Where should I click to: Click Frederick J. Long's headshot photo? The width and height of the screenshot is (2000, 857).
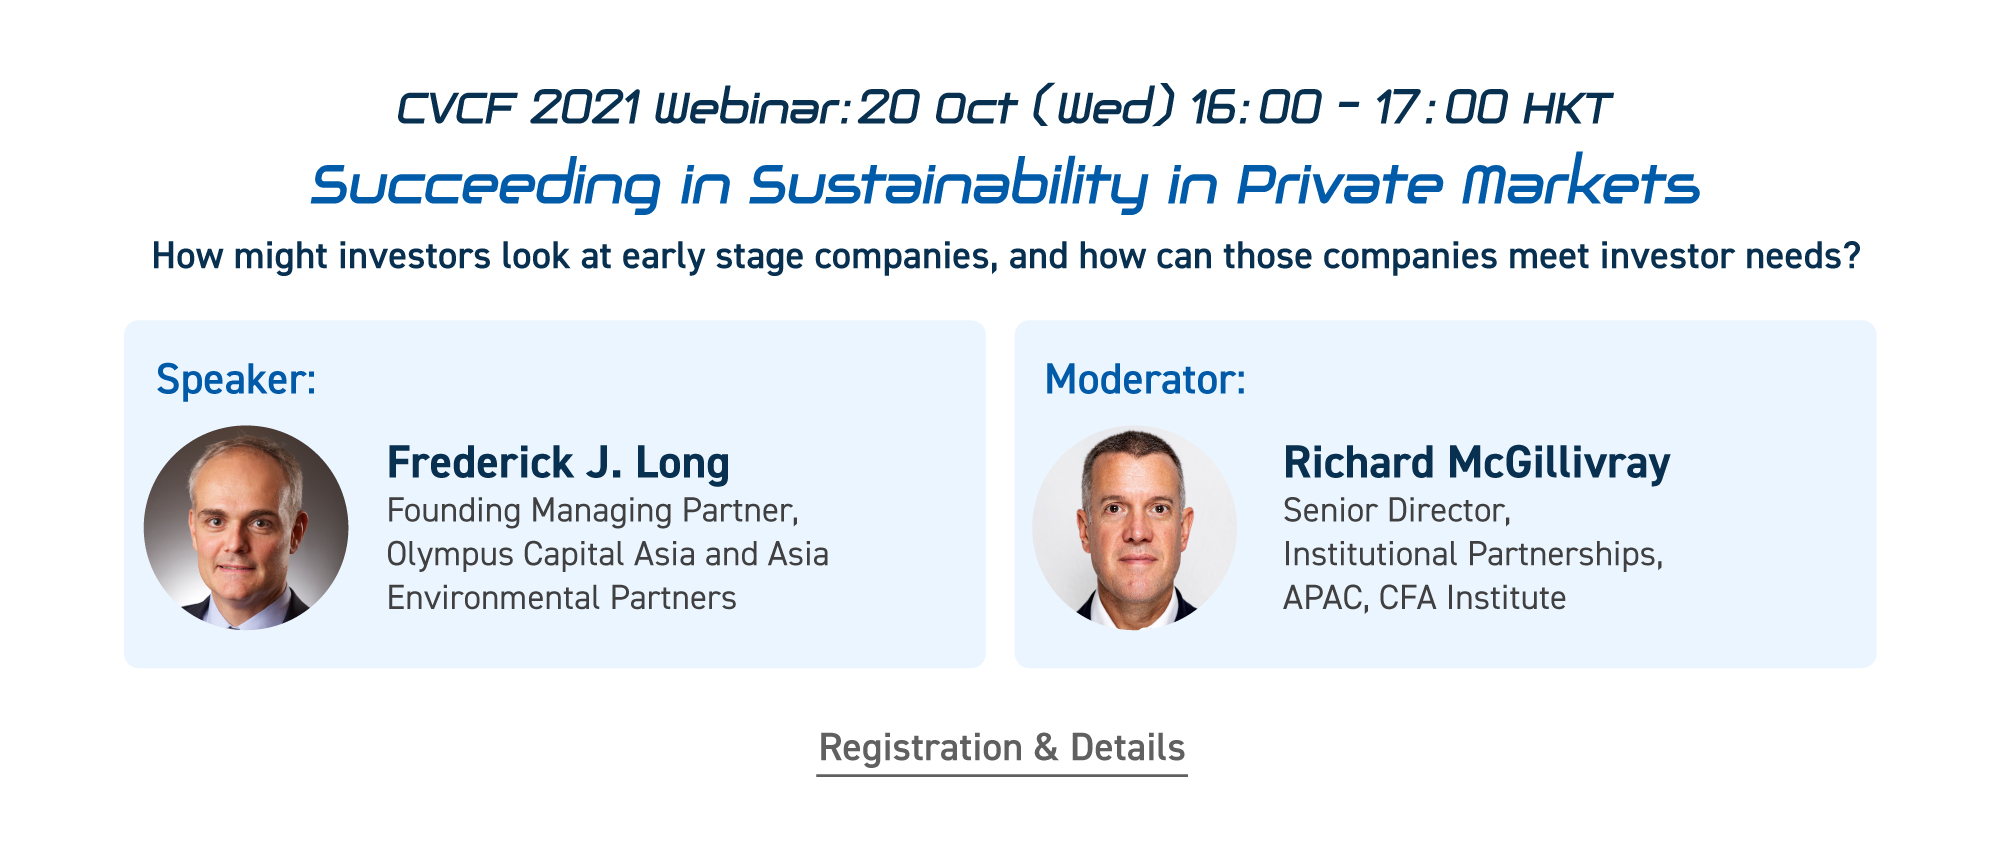coord(246,527)
